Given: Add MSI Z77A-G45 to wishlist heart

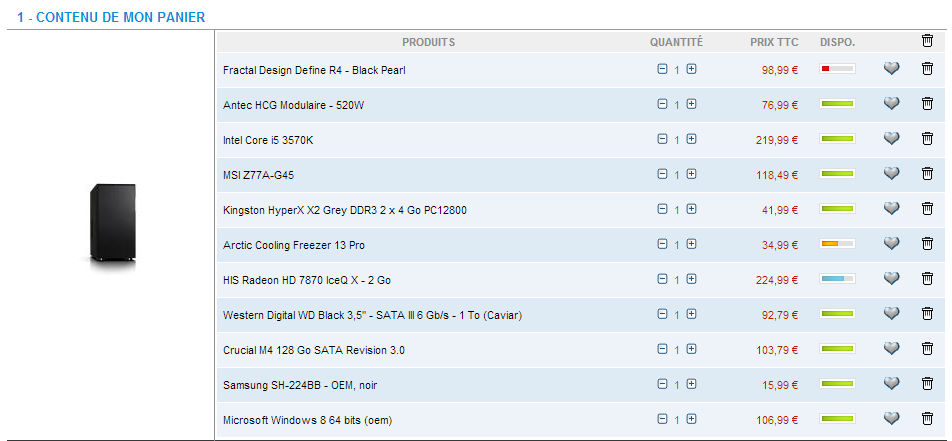Looking at the screenshot, I should (892, 174).
